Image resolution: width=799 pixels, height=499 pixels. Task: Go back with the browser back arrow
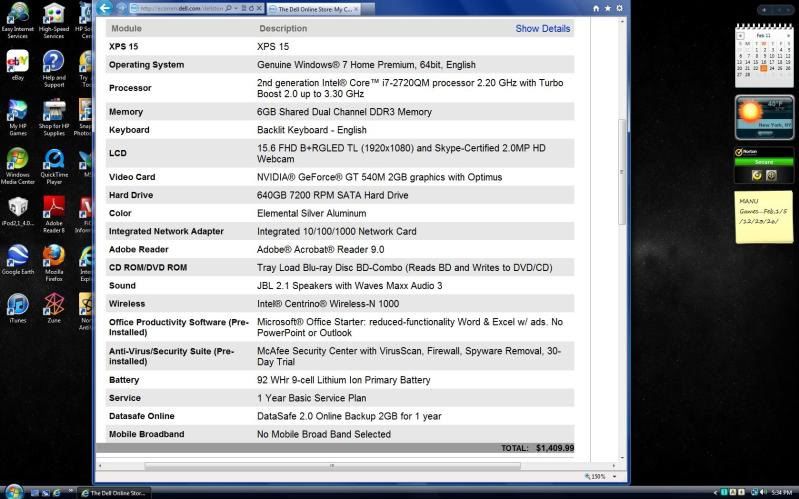tap(104, 8)
